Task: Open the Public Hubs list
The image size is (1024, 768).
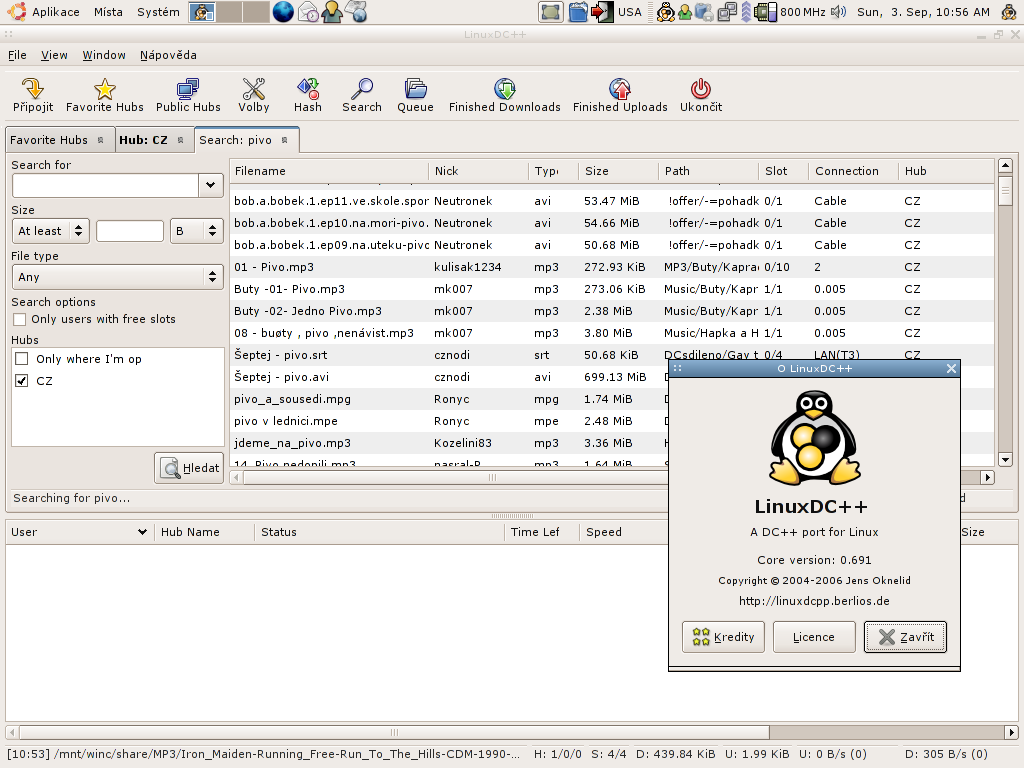Action: (188, 95)
